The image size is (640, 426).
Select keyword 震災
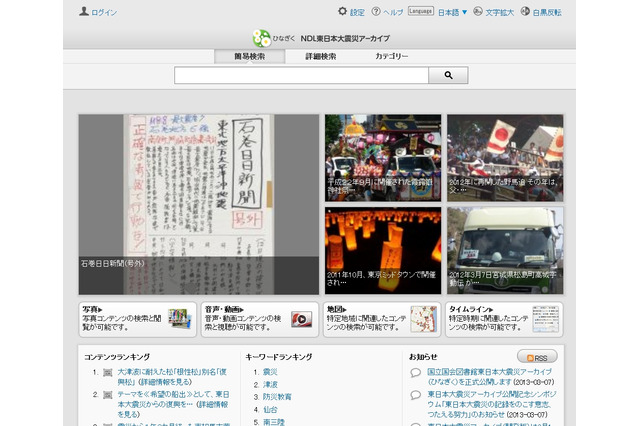coord(270,372)
